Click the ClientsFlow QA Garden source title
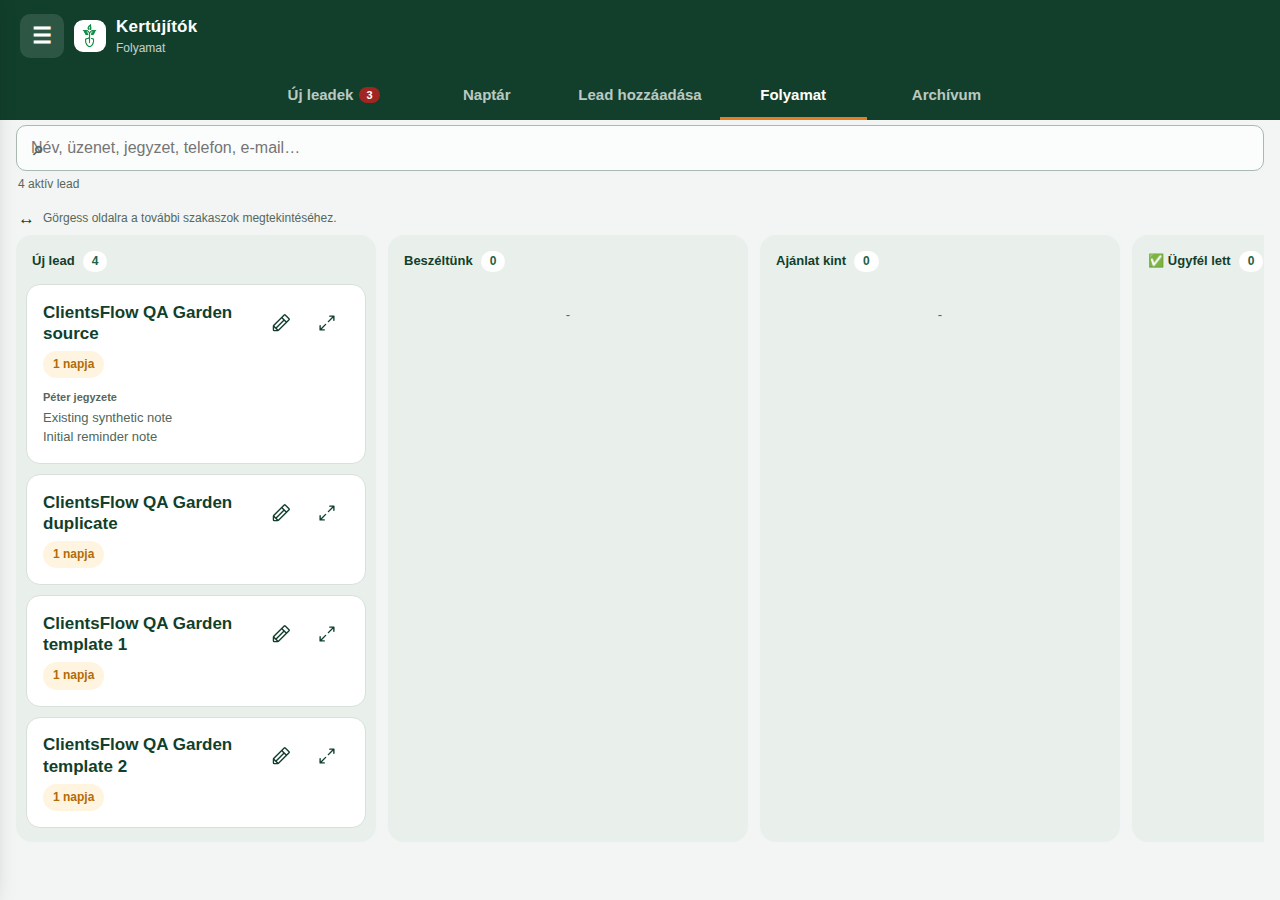This screenshot has width=1280, height=900. (137, 323)
